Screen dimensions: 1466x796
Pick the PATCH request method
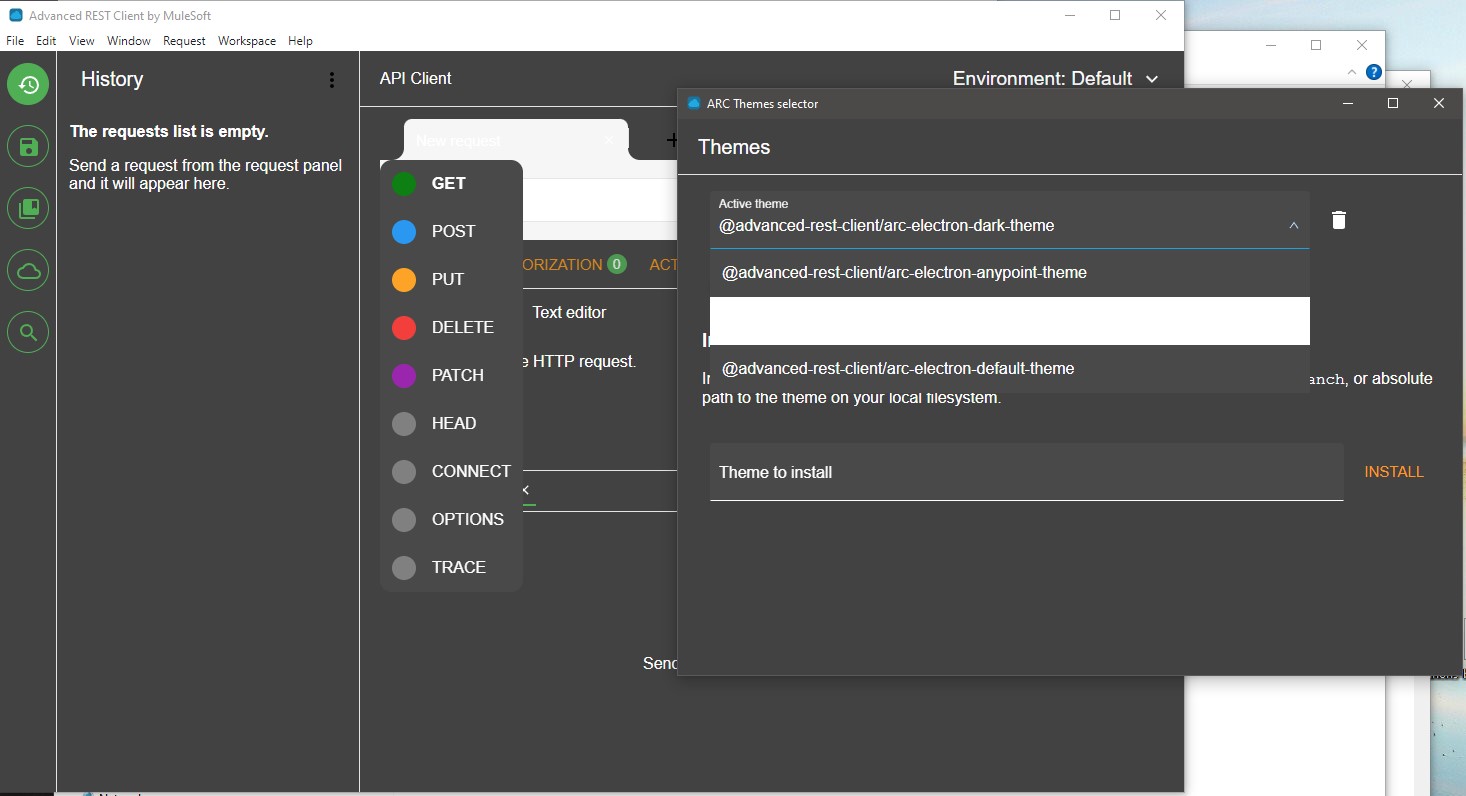coord(456,375)
